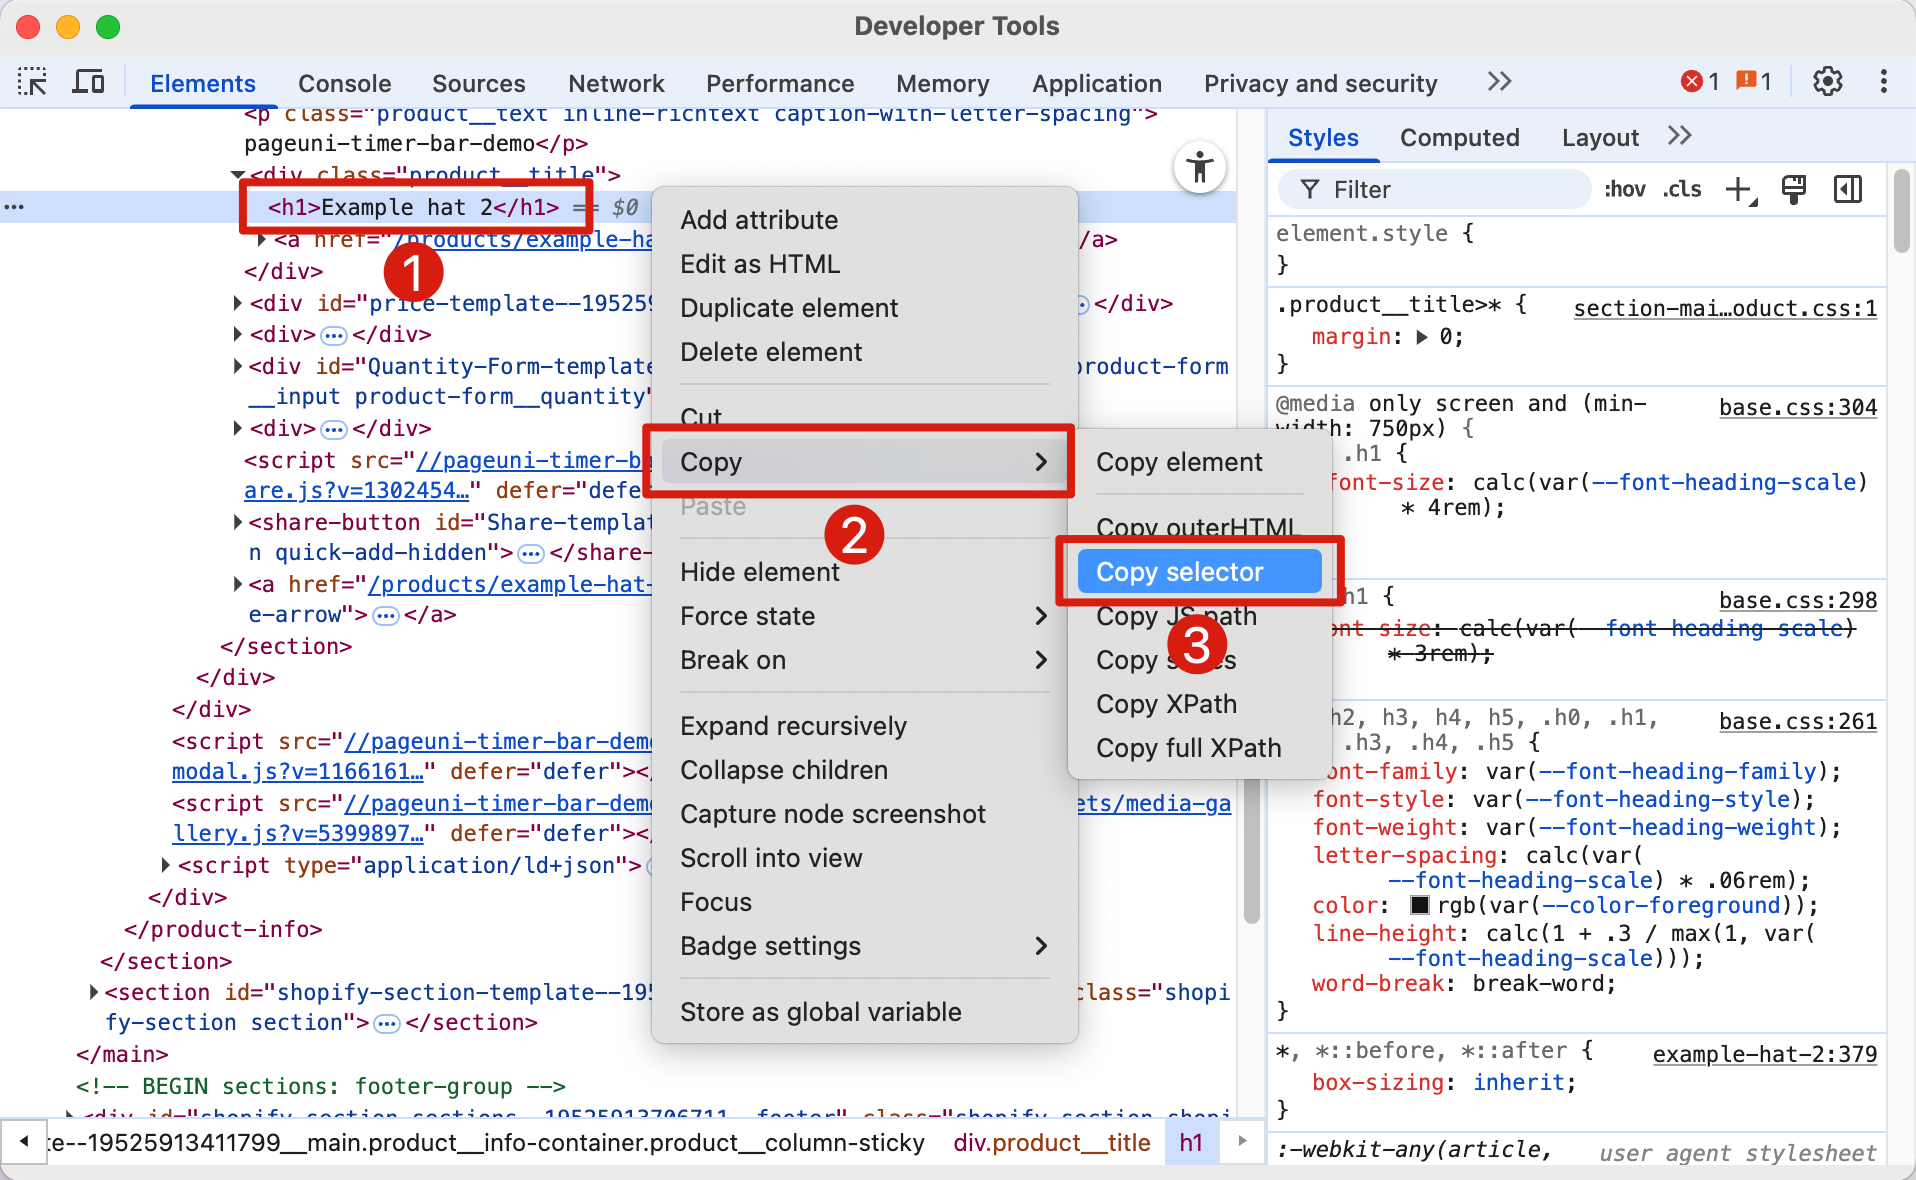The image size is (1916, 1180).
Task: Choose Expand recursively
Action: pos(864,726)
